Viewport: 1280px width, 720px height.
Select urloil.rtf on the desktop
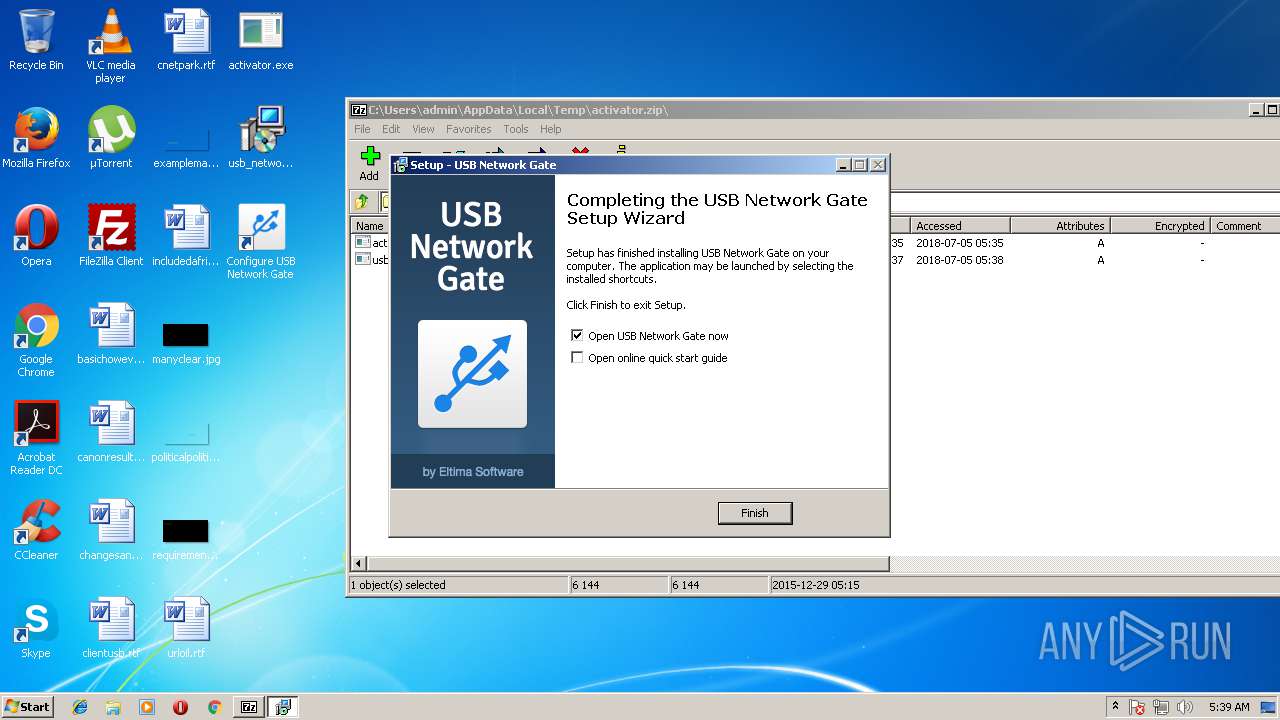(x=186, y=628)
